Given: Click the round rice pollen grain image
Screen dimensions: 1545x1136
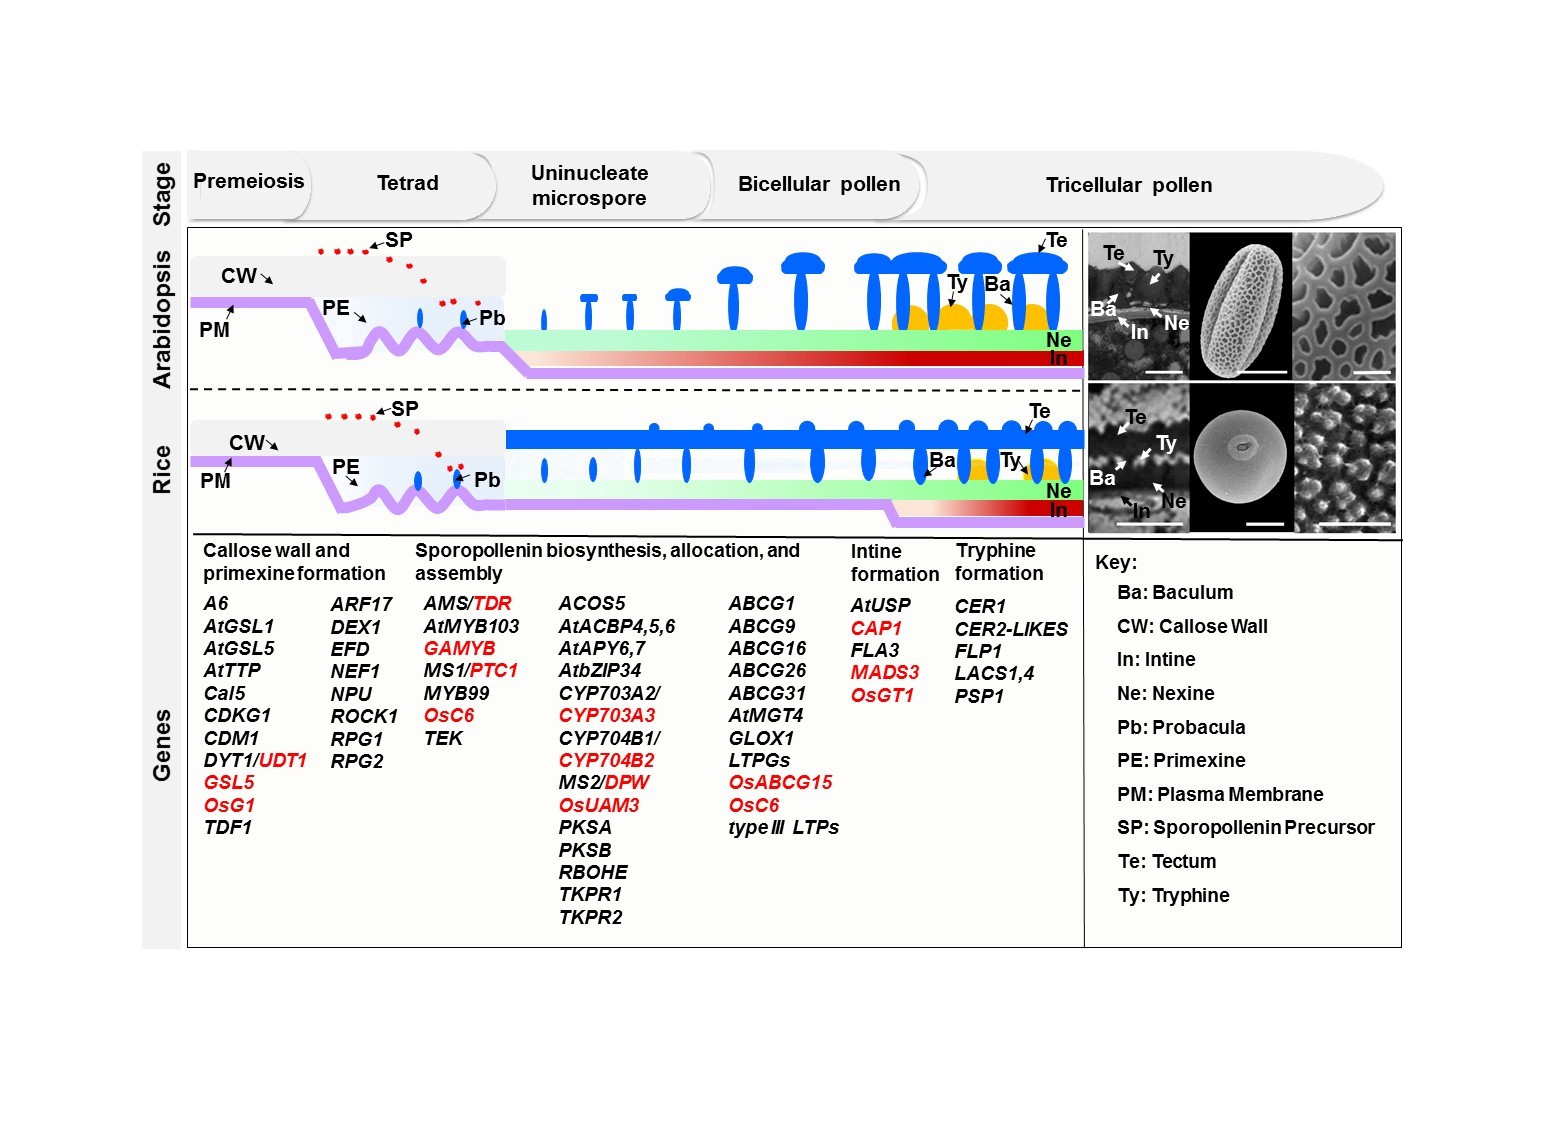Looking at the screenshot, I should point(1240,456).
